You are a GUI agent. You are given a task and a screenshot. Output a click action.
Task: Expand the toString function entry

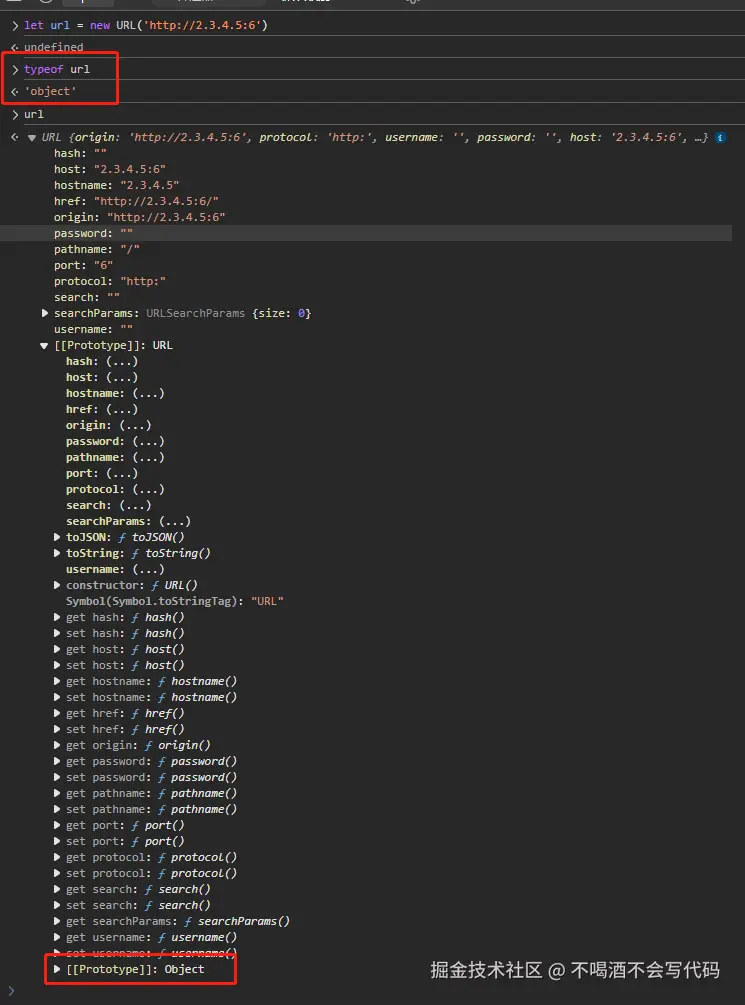pos(57,553)
